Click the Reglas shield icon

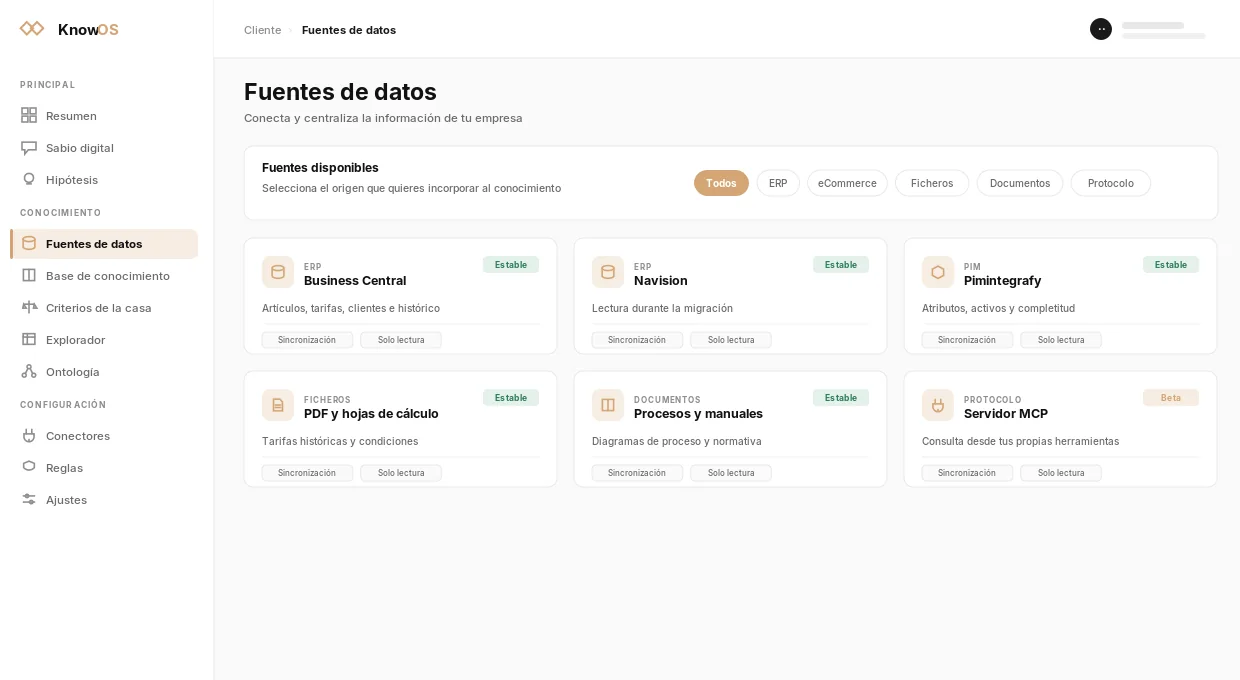point(29,467)
